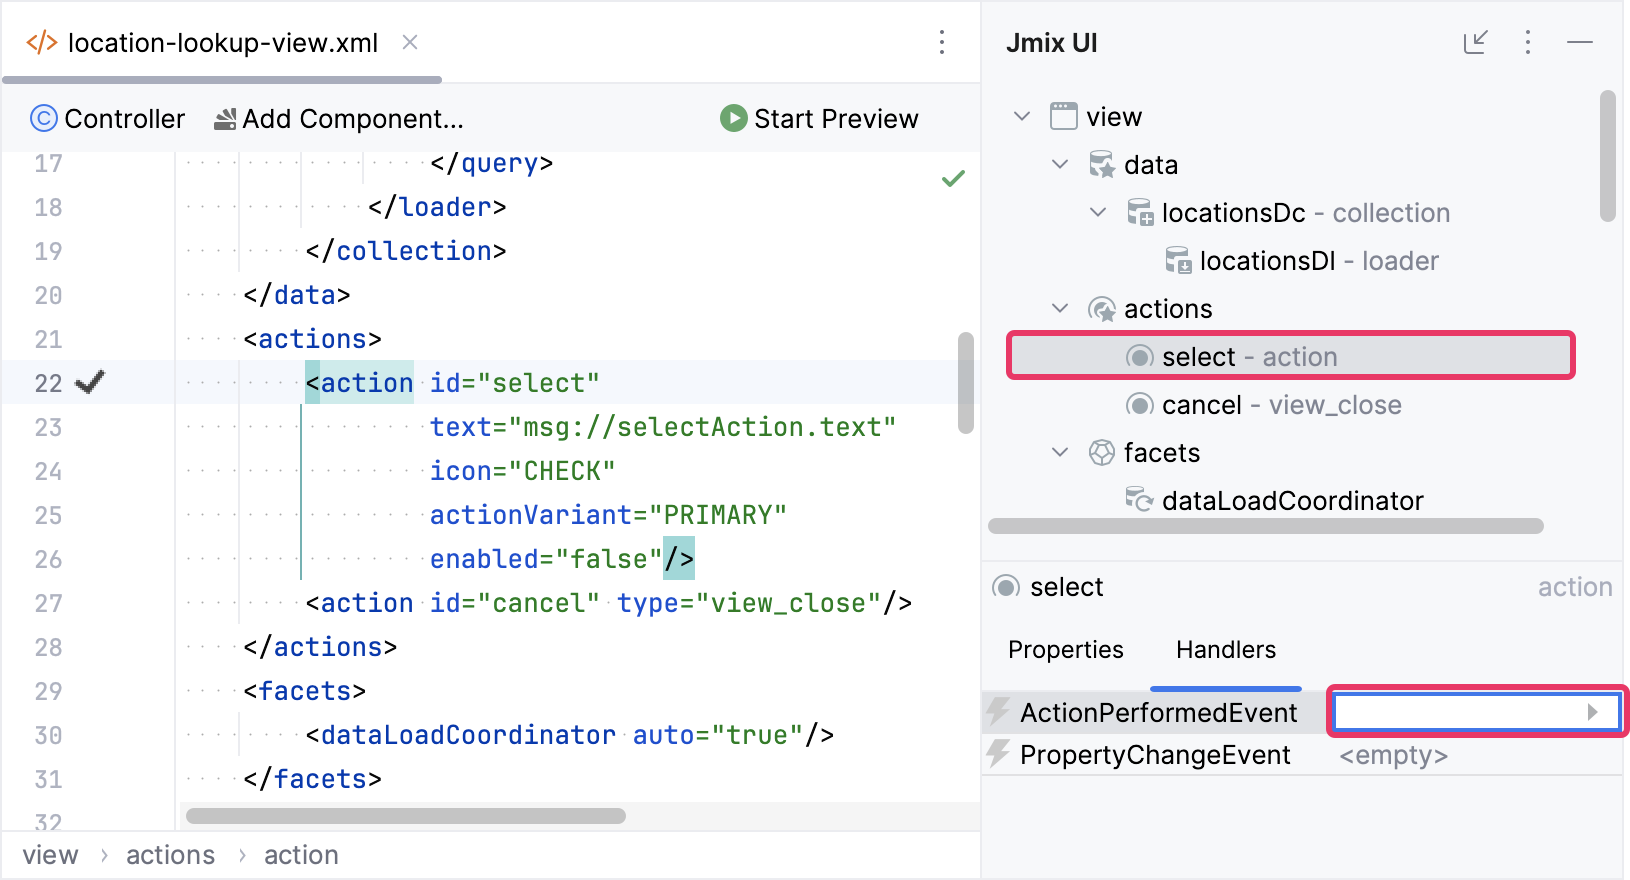Switch to the Handlers tab
The width and height of the screenshot is (1630, 880).
(x=1225, y=650)
